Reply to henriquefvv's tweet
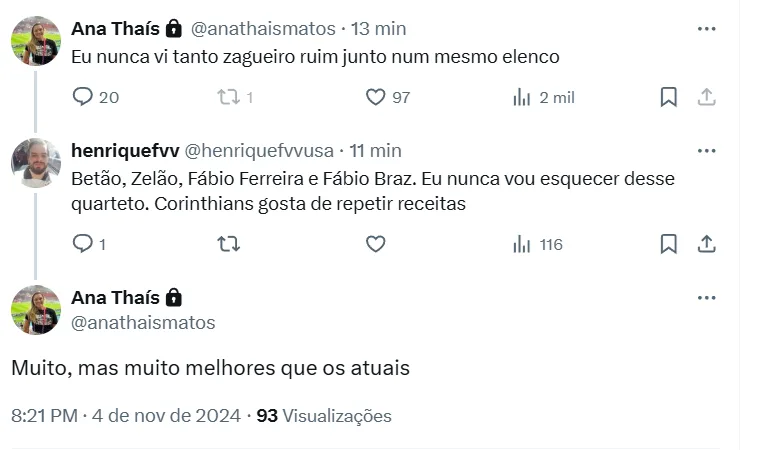The height and width of the screenshot is (450, 757). click(83, 244)
